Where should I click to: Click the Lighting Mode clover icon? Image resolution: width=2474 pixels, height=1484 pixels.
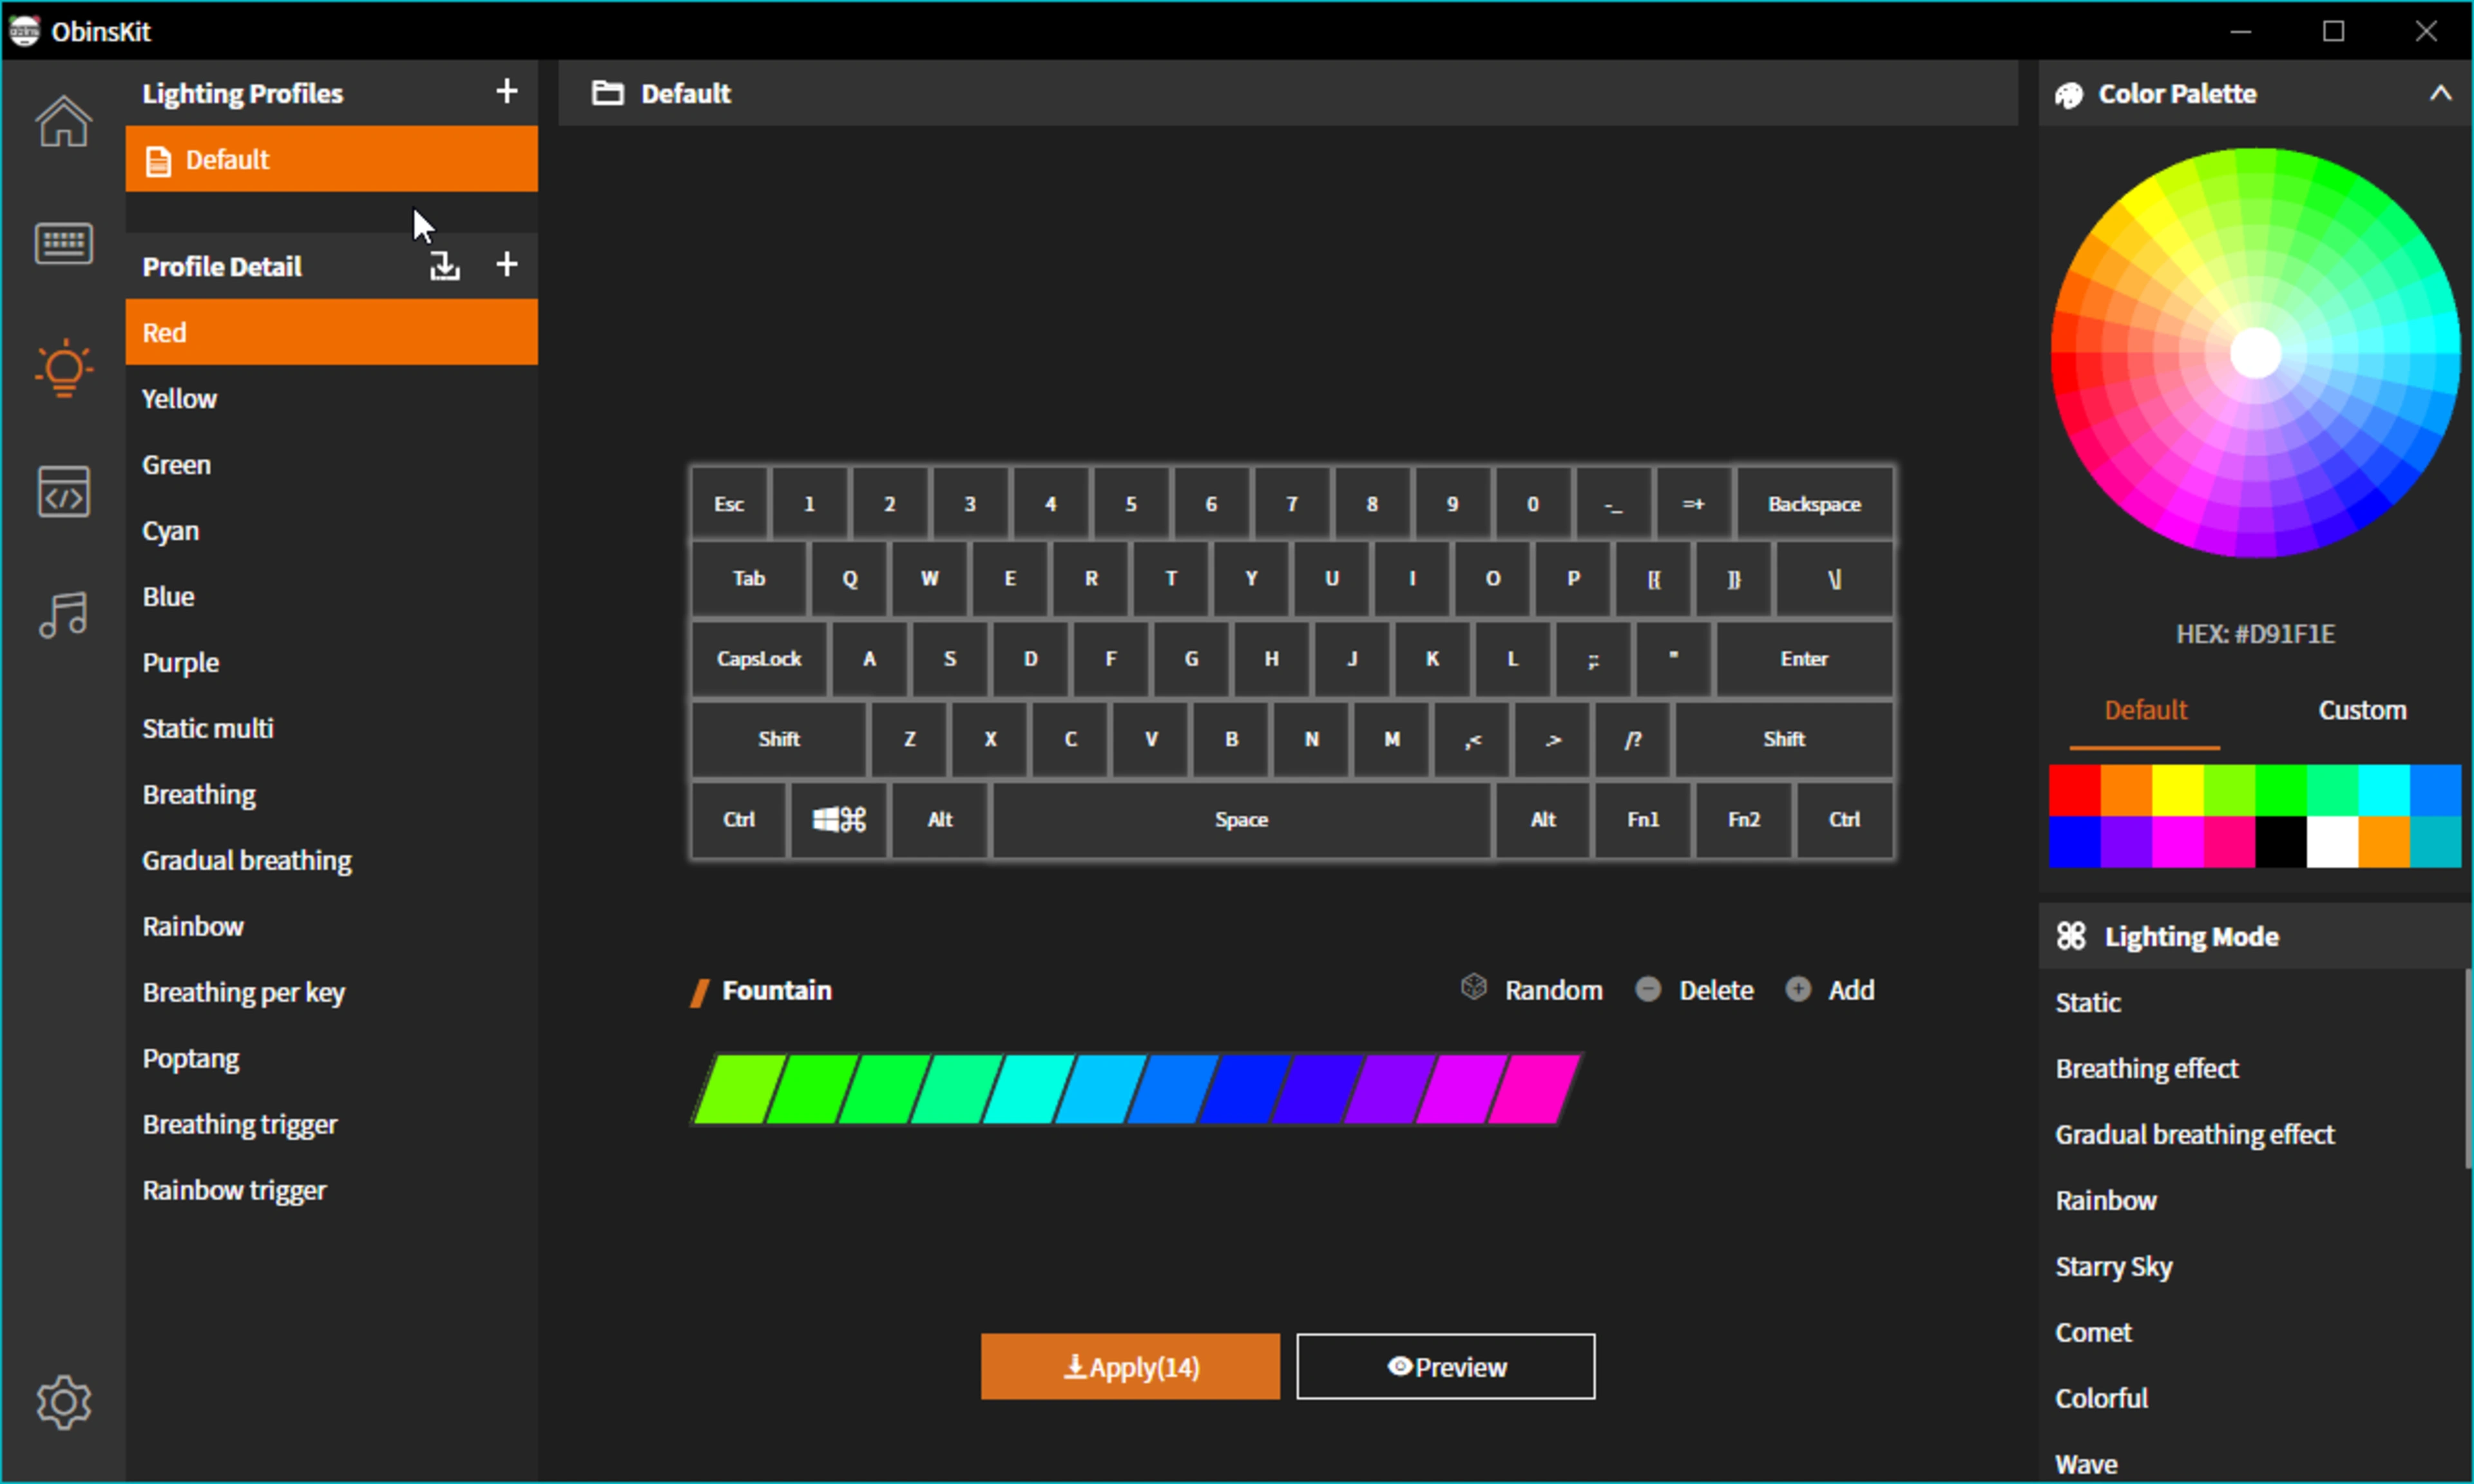(x=2071, y=936)
